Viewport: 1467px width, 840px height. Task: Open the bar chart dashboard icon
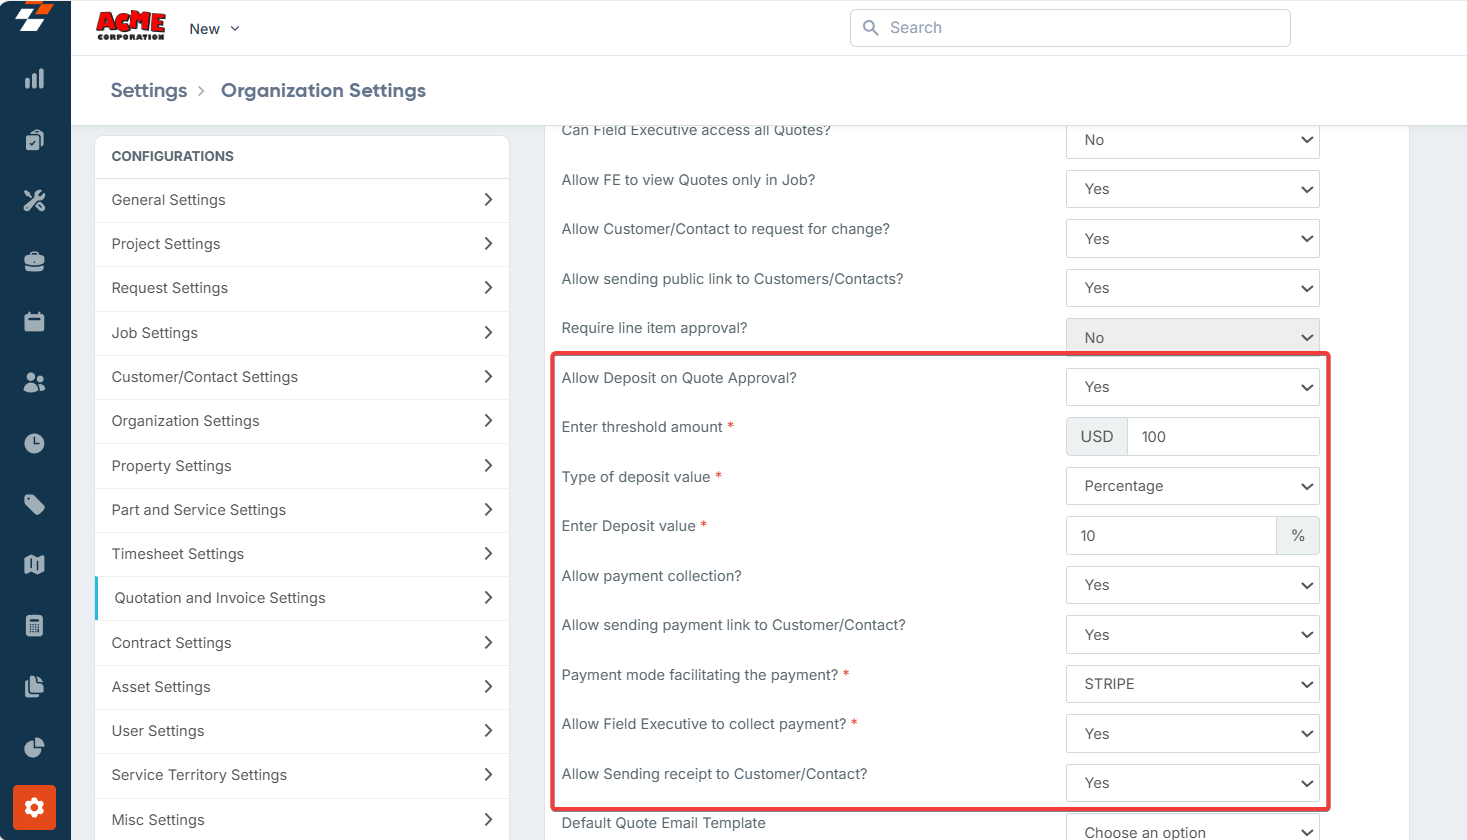click(35, 79)
